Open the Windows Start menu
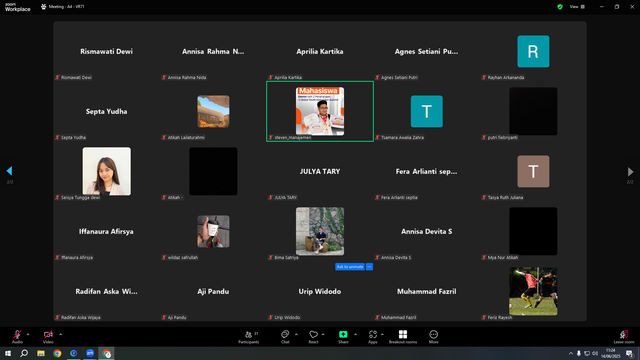Screen dimensions: 640x360 coord(8,353)
